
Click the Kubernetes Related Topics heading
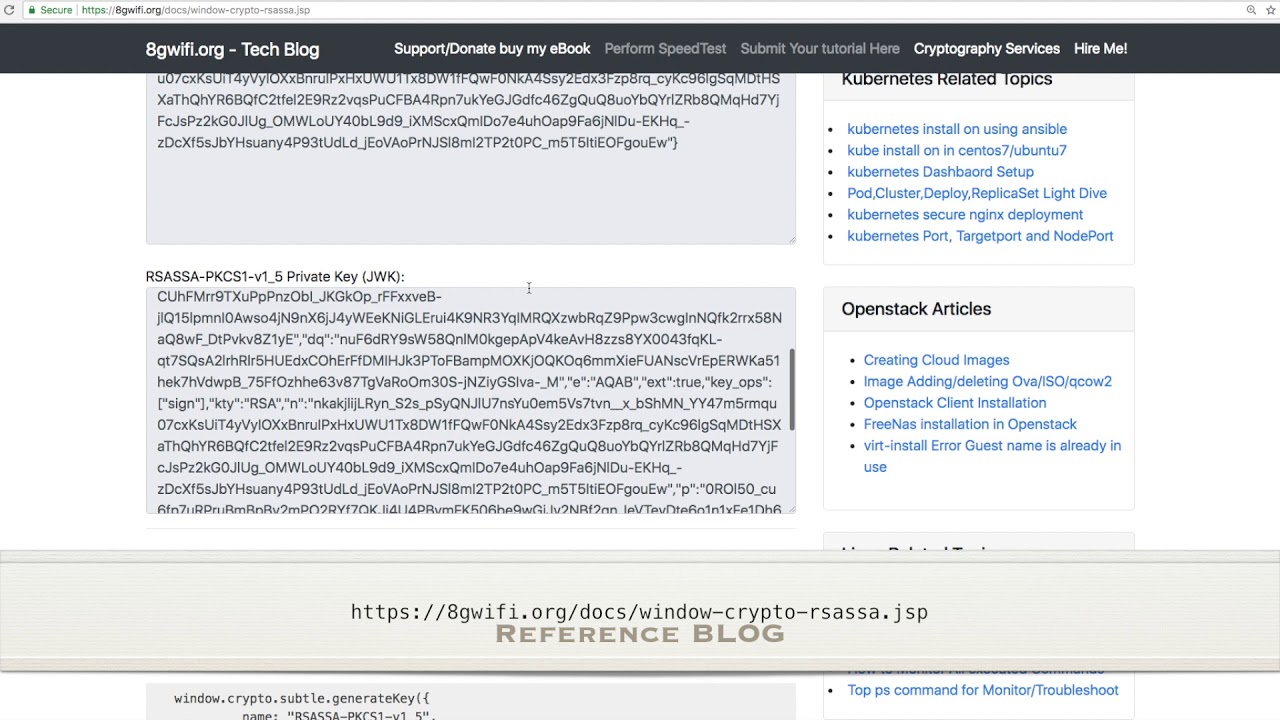947,79
